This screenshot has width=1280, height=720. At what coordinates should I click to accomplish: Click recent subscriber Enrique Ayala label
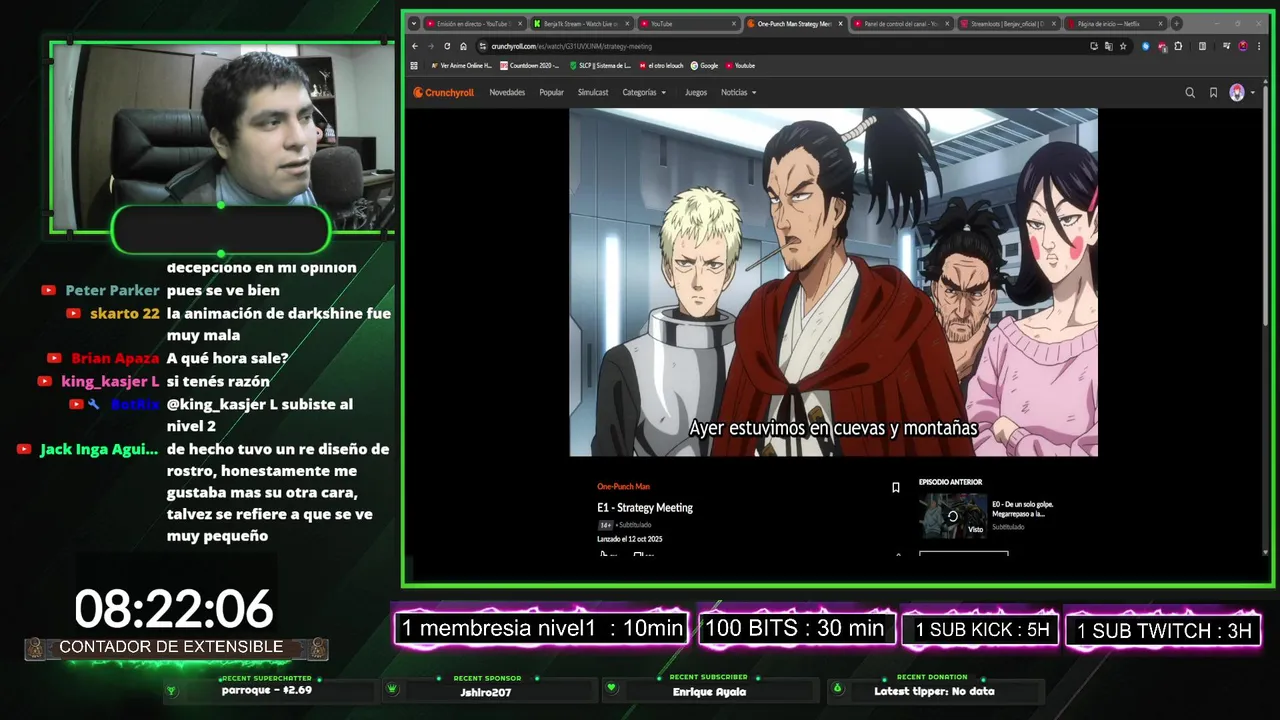coord(709,691)
